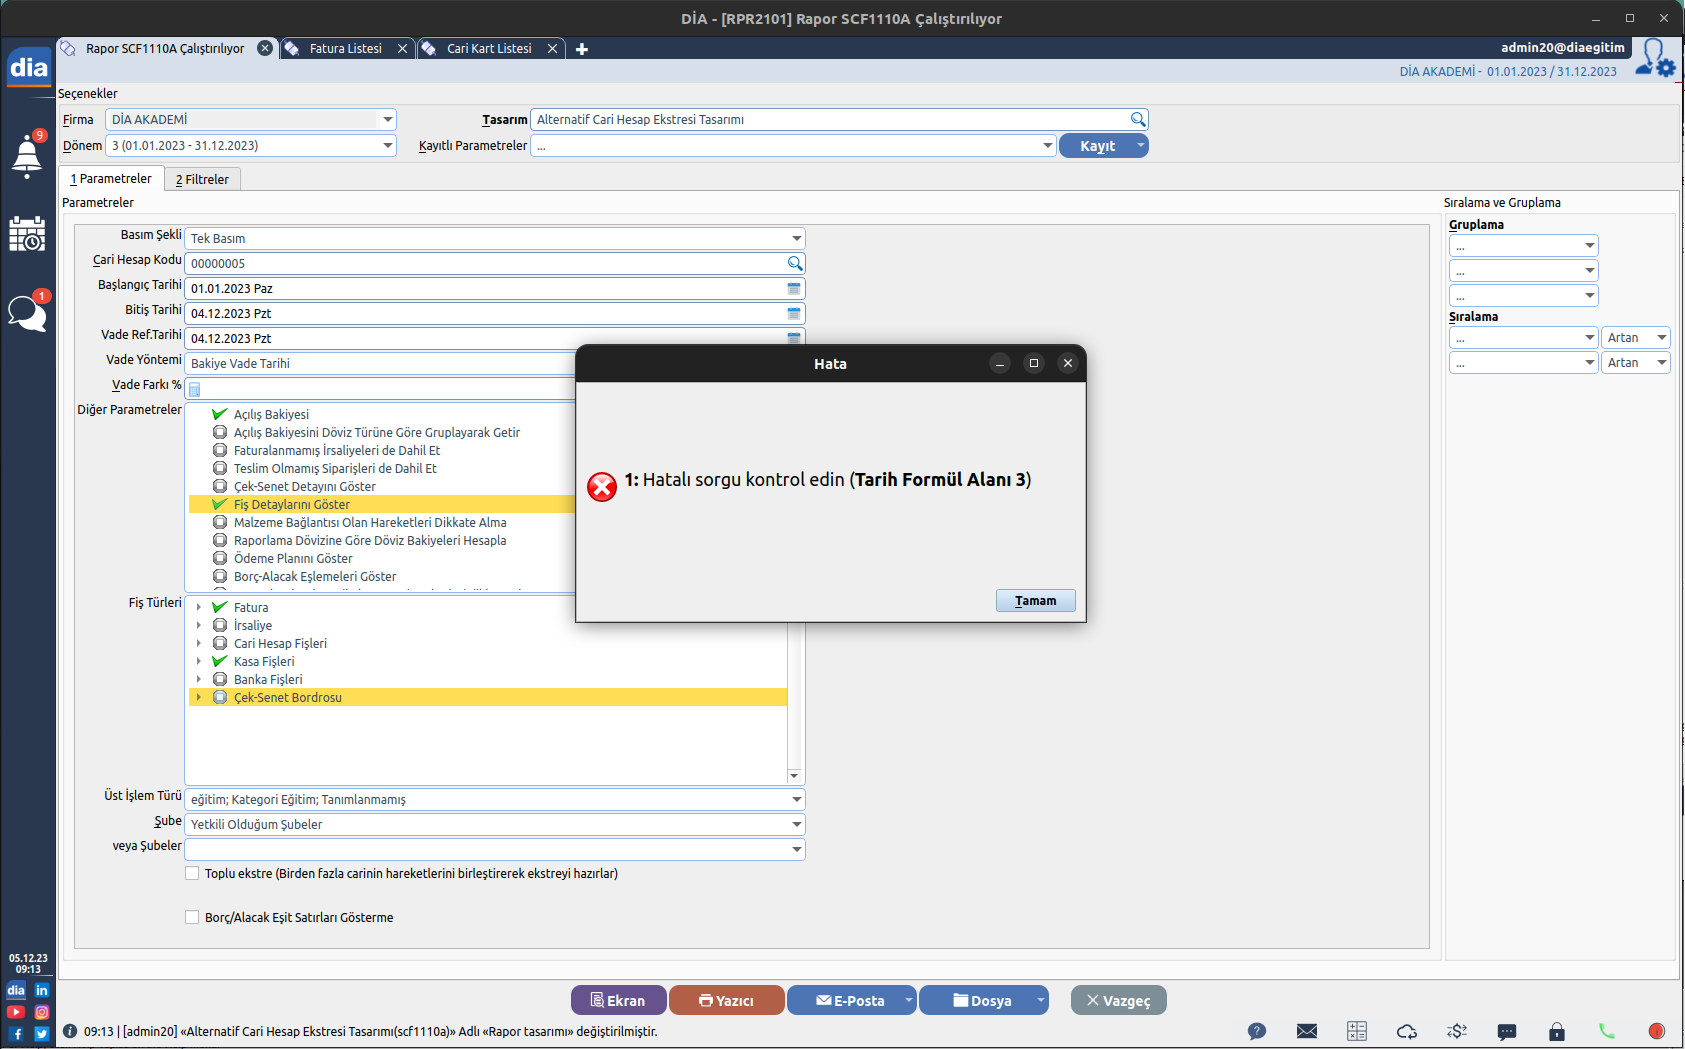Switch to the Fatura Listesi tab

(345, 49)
